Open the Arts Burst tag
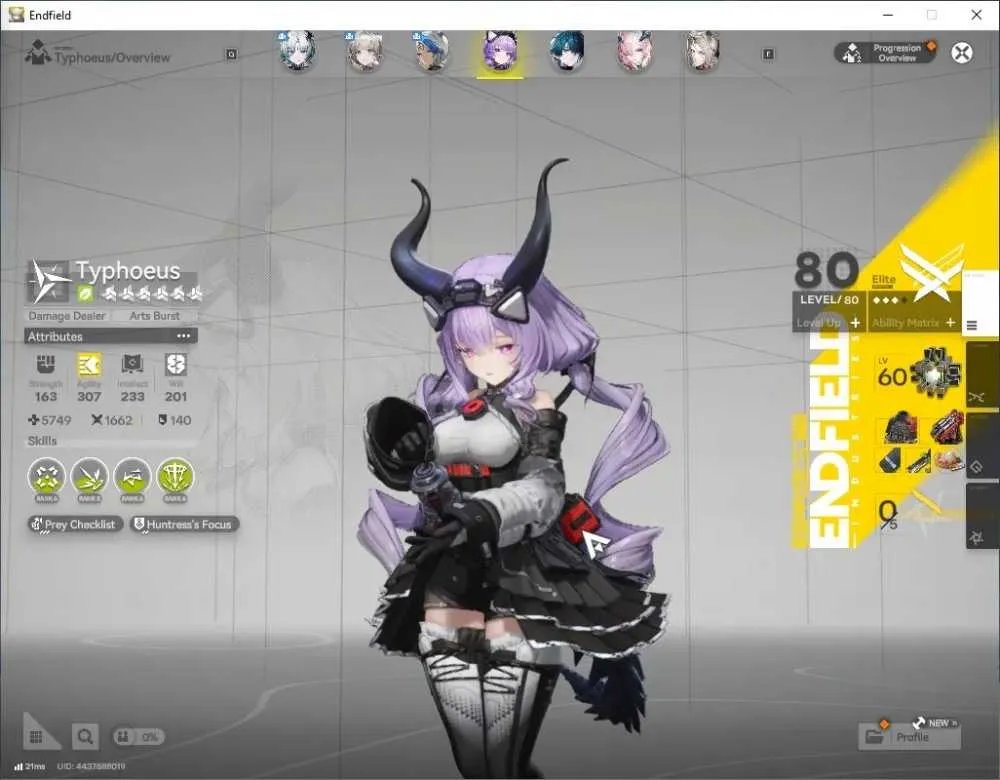 point(154,316)
